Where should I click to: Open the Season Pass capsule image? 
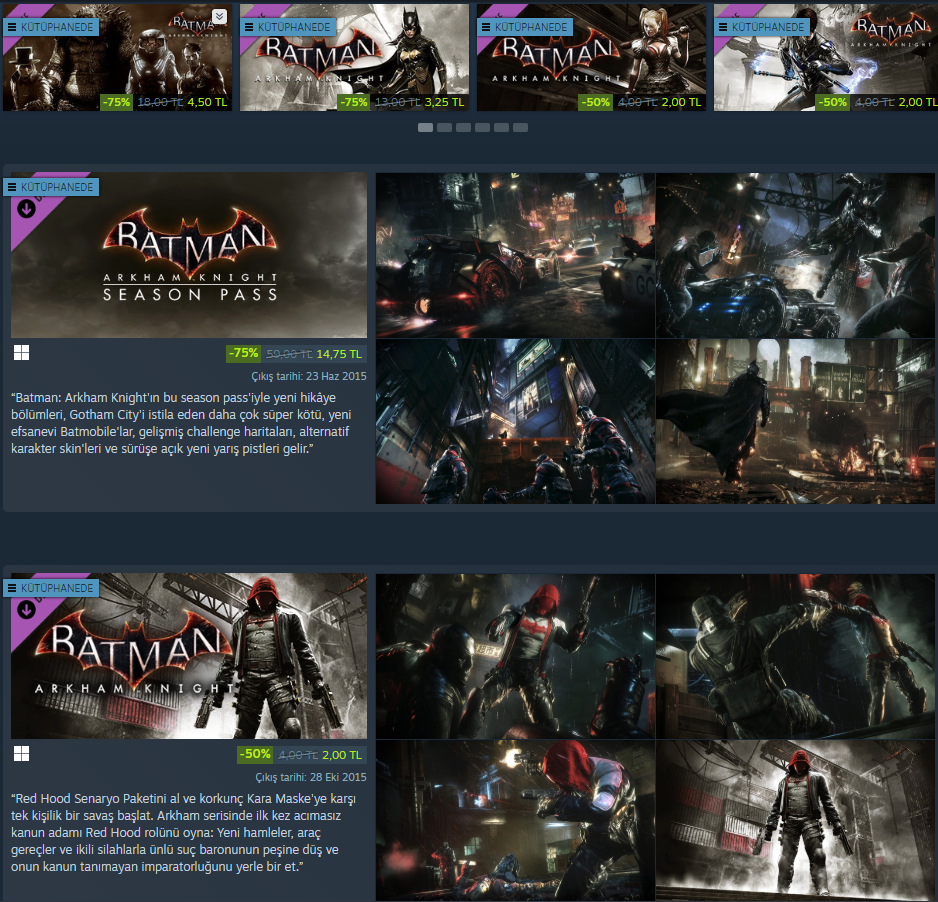point(189,255)
